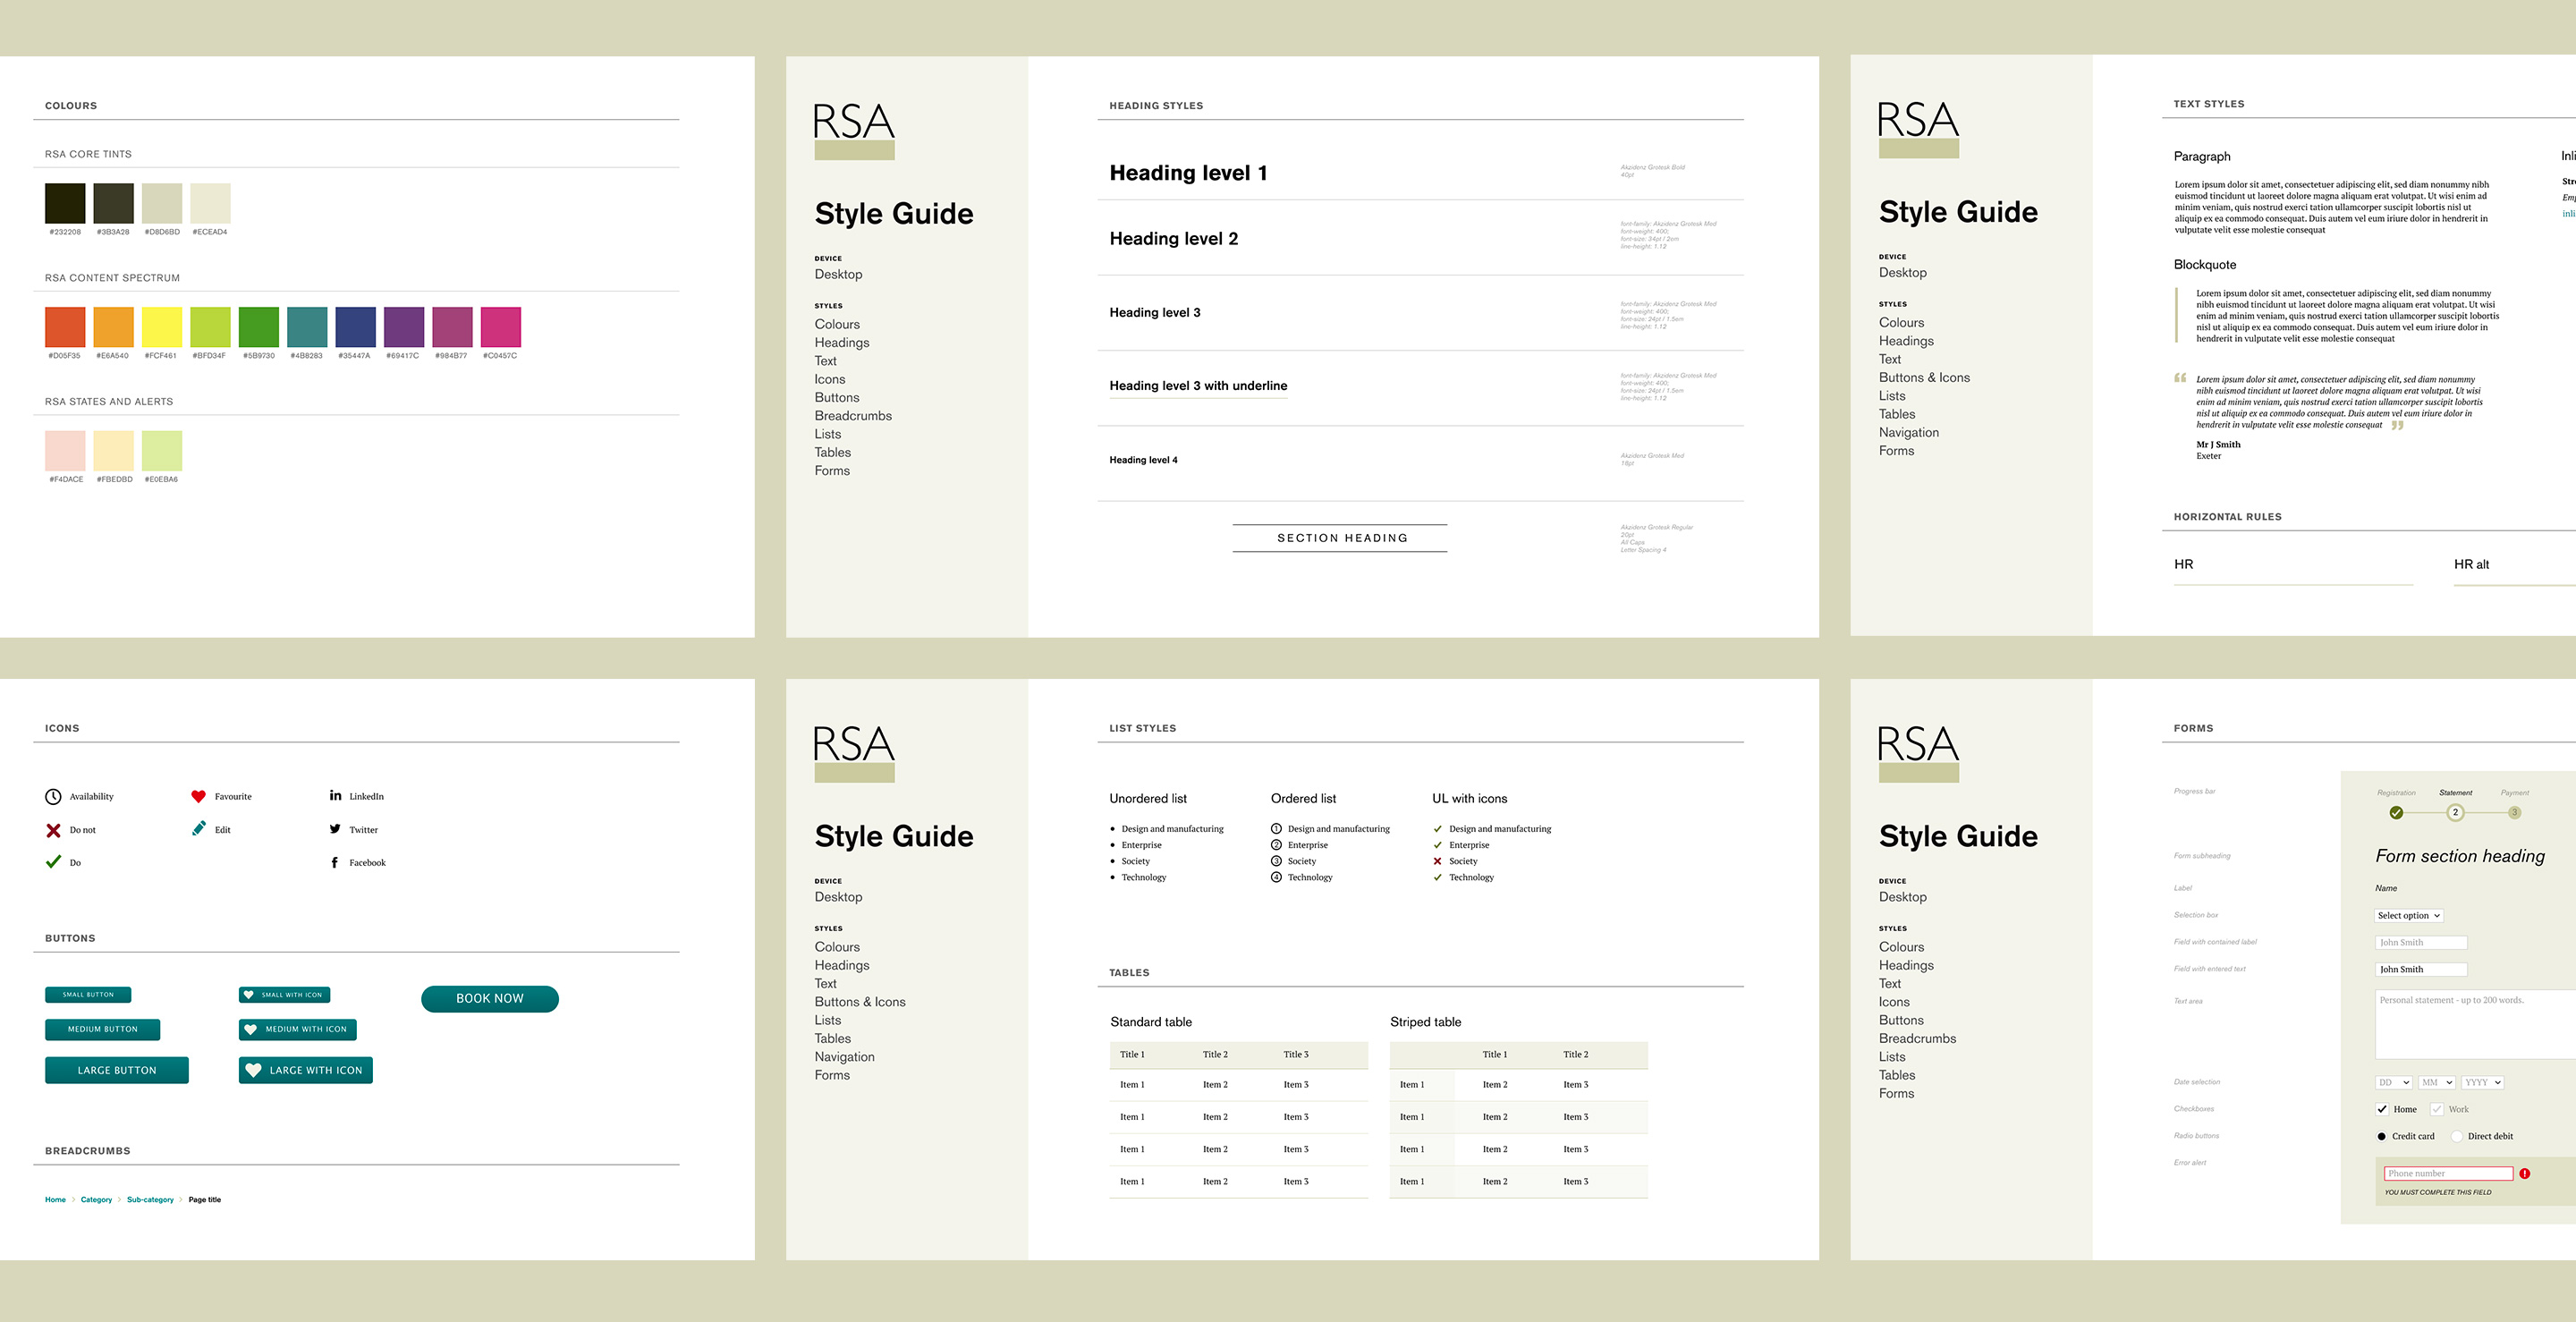Click the LinkedIn icon
The image size is (2576, 1322).
click(x=335, y=796)
